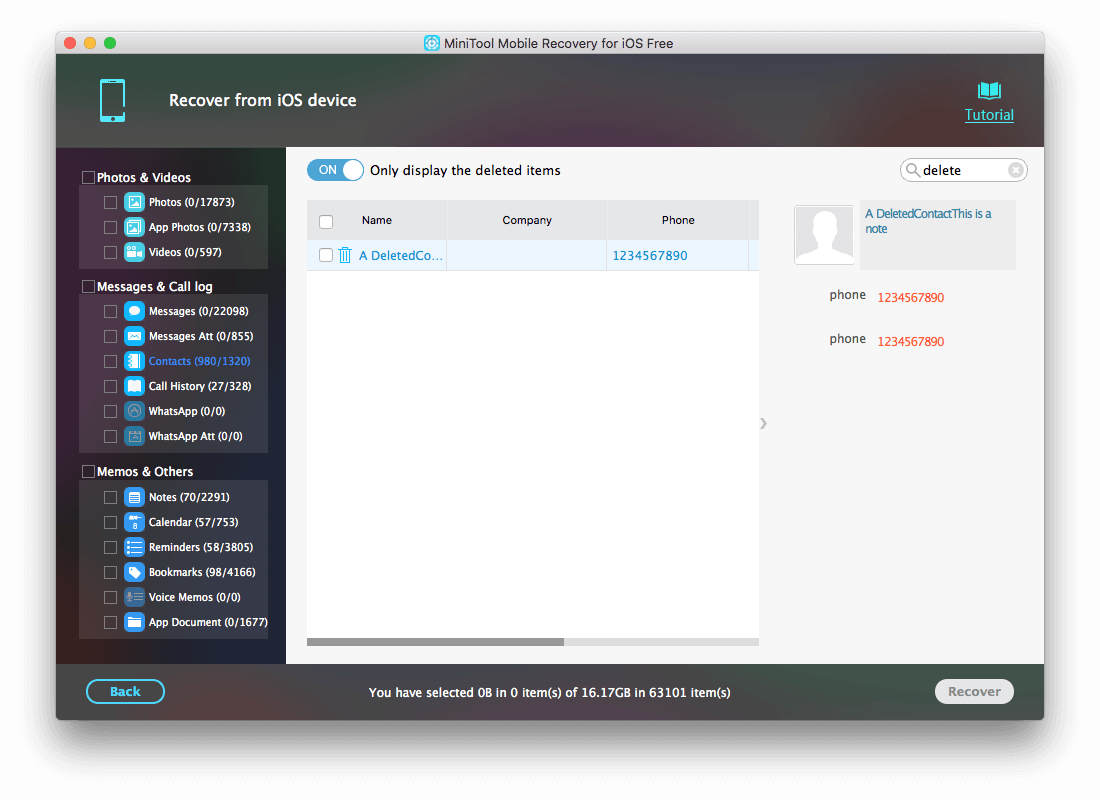Click the Notes icon
The height and width of the screenshot is (800, 1100).
[x=134, y=497]
